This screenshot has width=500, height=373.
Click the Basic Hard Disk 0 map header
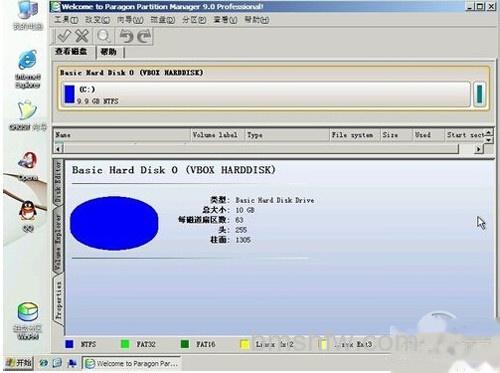tap(131, 73)
